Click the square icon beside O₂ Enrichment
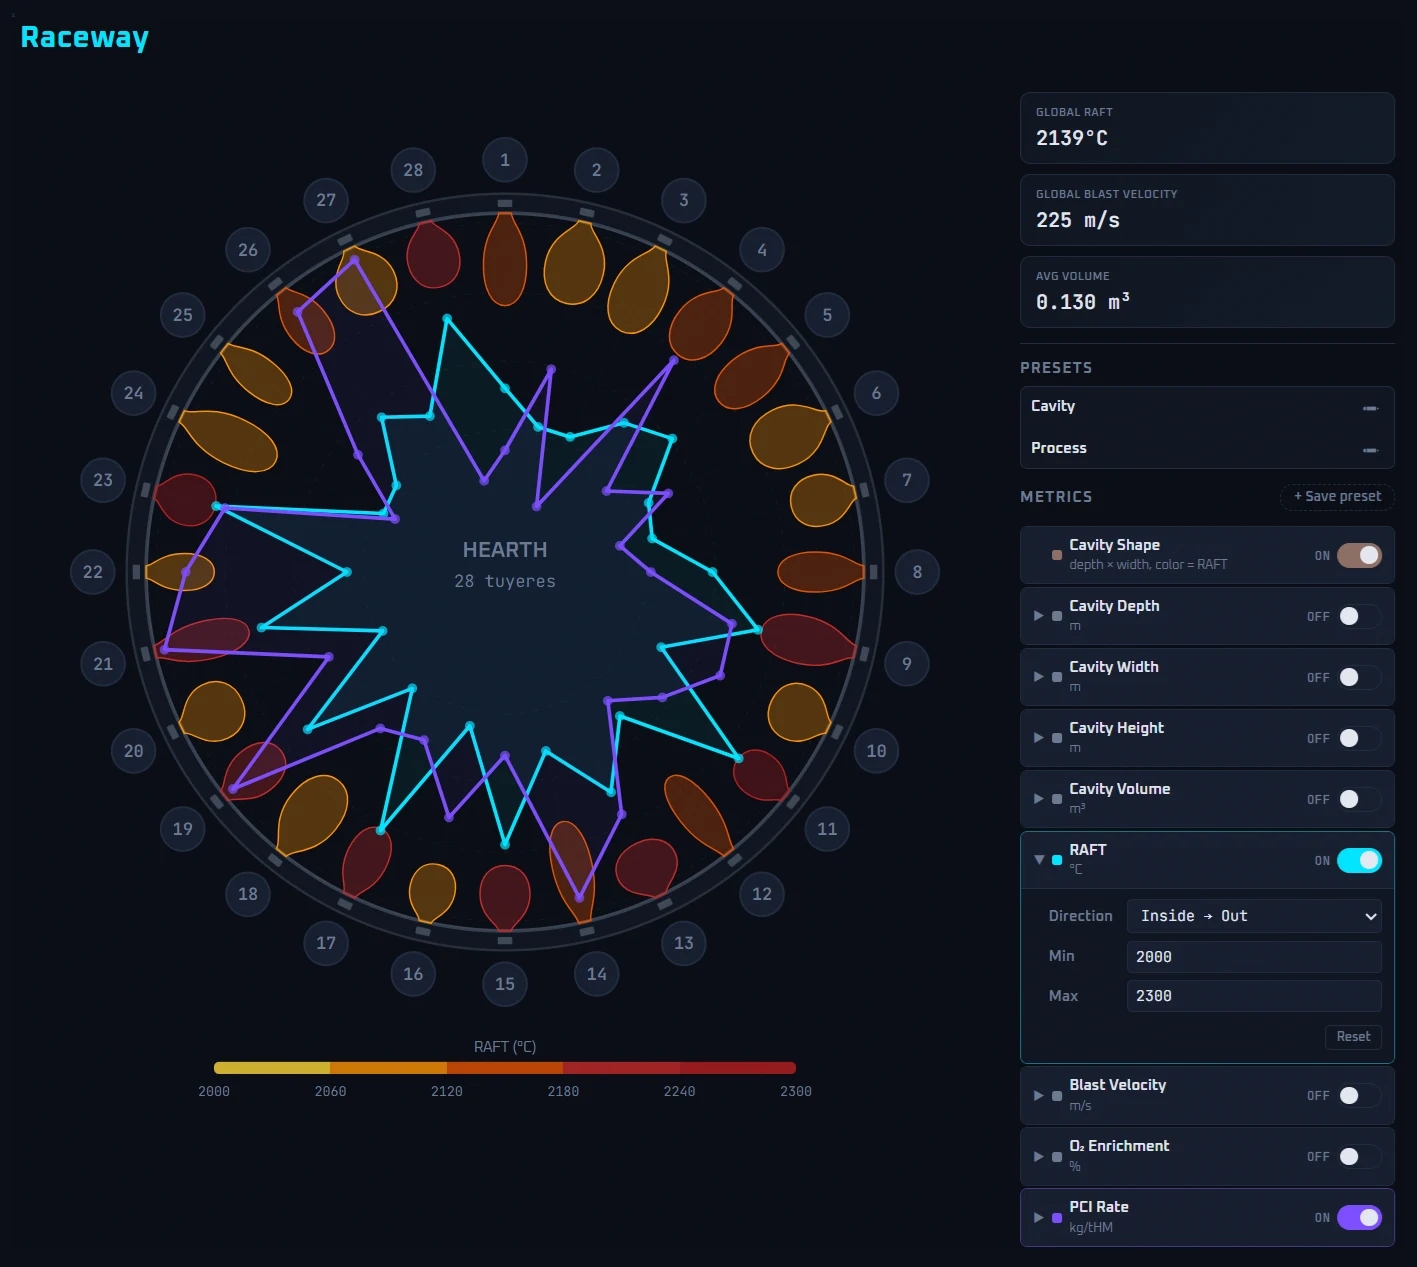The width and height of the screenshot is (1417, 1267). (x=1056, y=1156)
